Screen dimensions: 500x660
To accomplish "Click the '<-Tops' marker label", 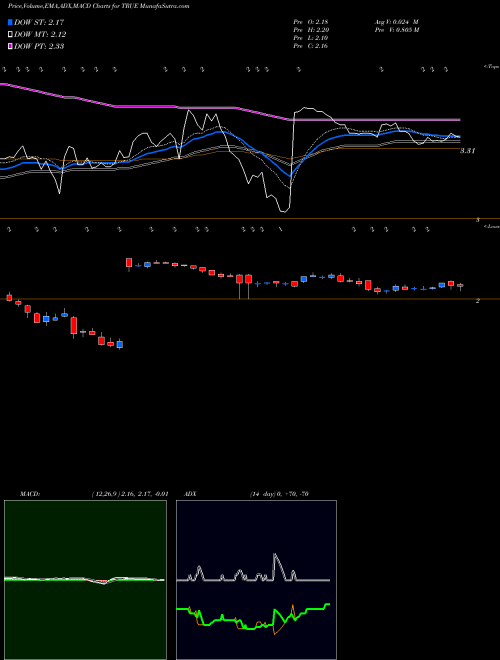I will click(x=491, y=67).
